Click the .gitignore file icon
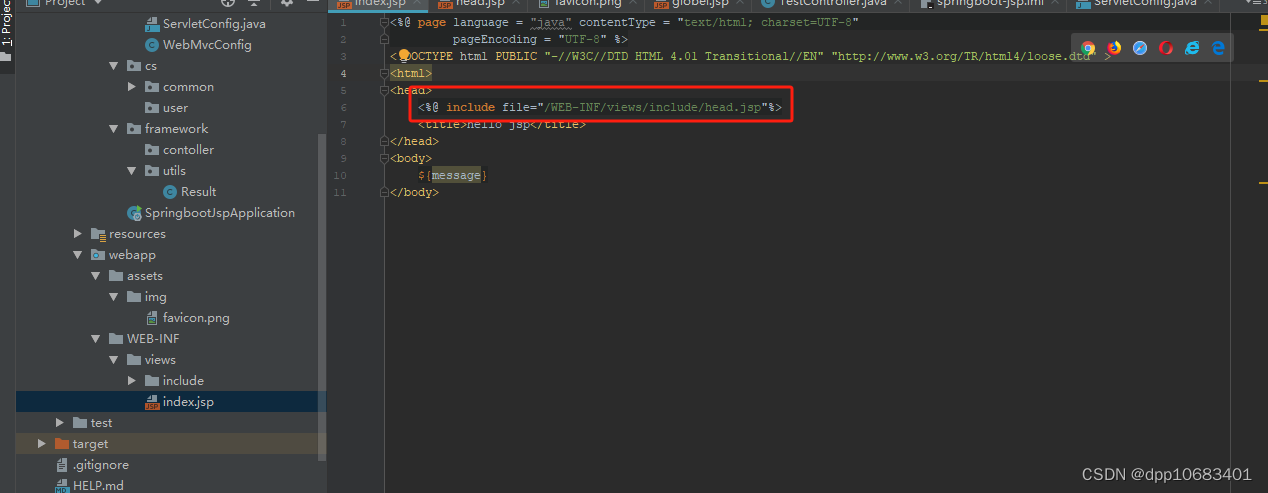 (x=62, y=464)
